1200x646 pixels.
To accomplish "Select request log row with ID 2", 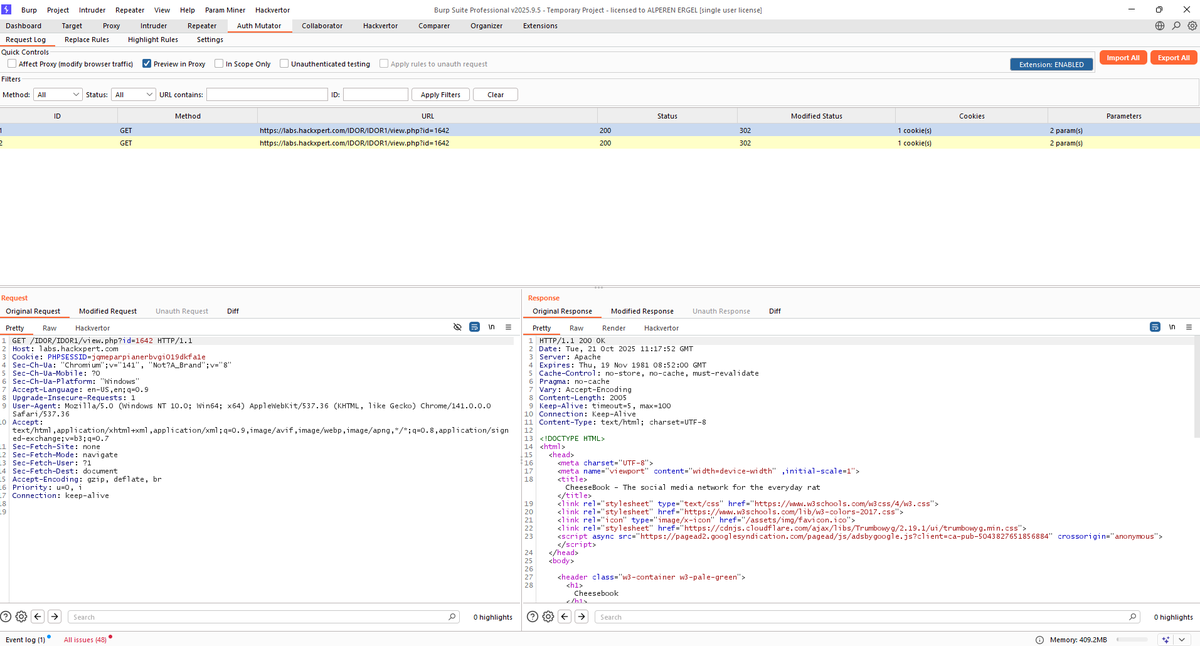I will pos(600,143).
